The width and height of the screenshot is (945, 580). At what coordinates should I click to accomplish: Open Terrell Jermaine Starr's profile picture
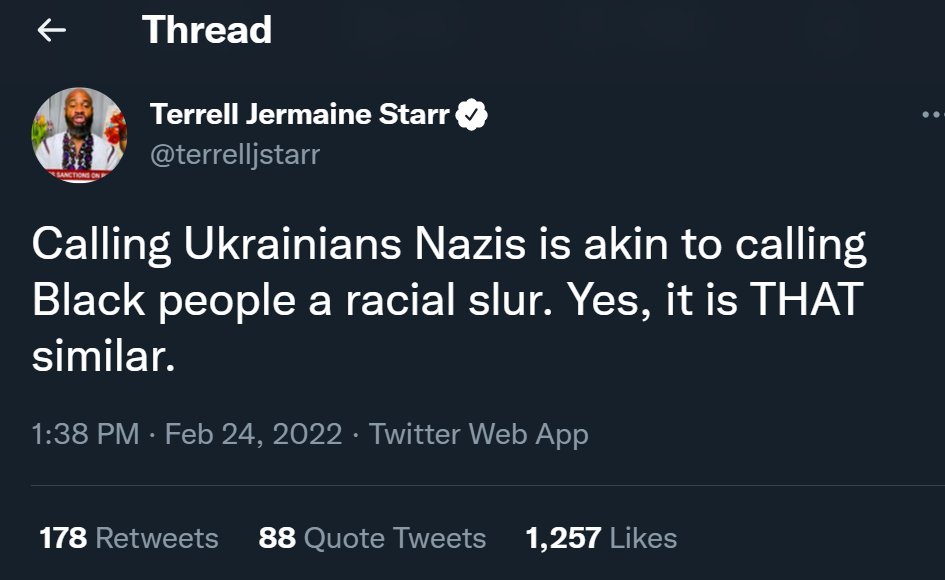tap(80, 135)
